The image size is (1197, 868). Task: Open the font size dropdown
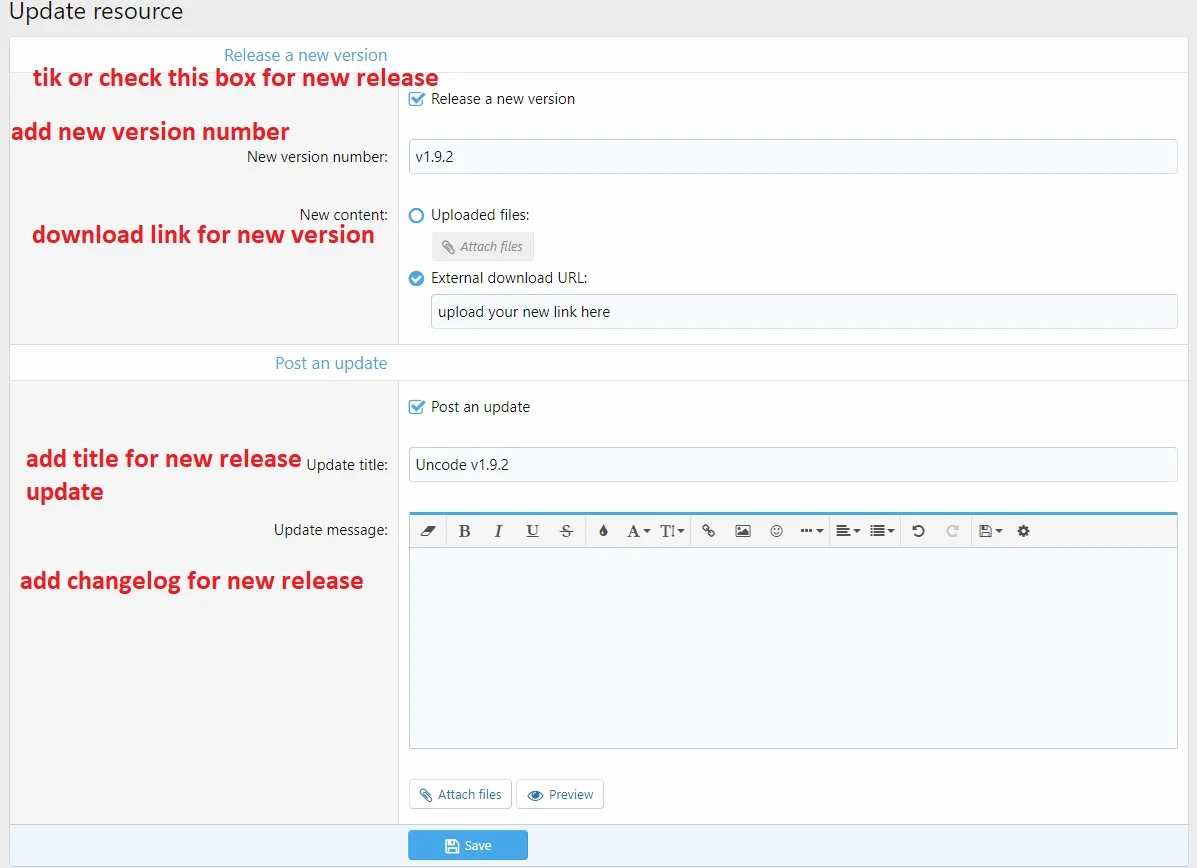click(672, 531)
